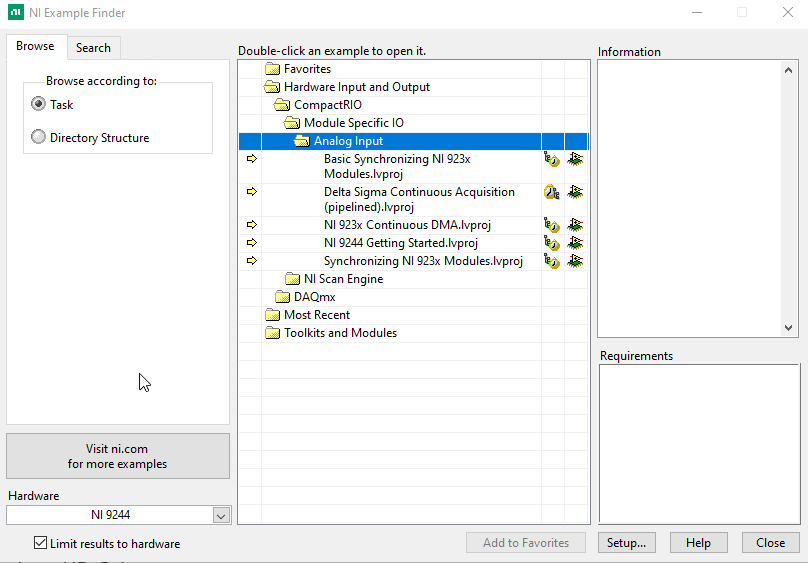The width and height of the screenshot is (808, 563).
Task: Select the Favorites tree row
Action: [x=414, y=69]
